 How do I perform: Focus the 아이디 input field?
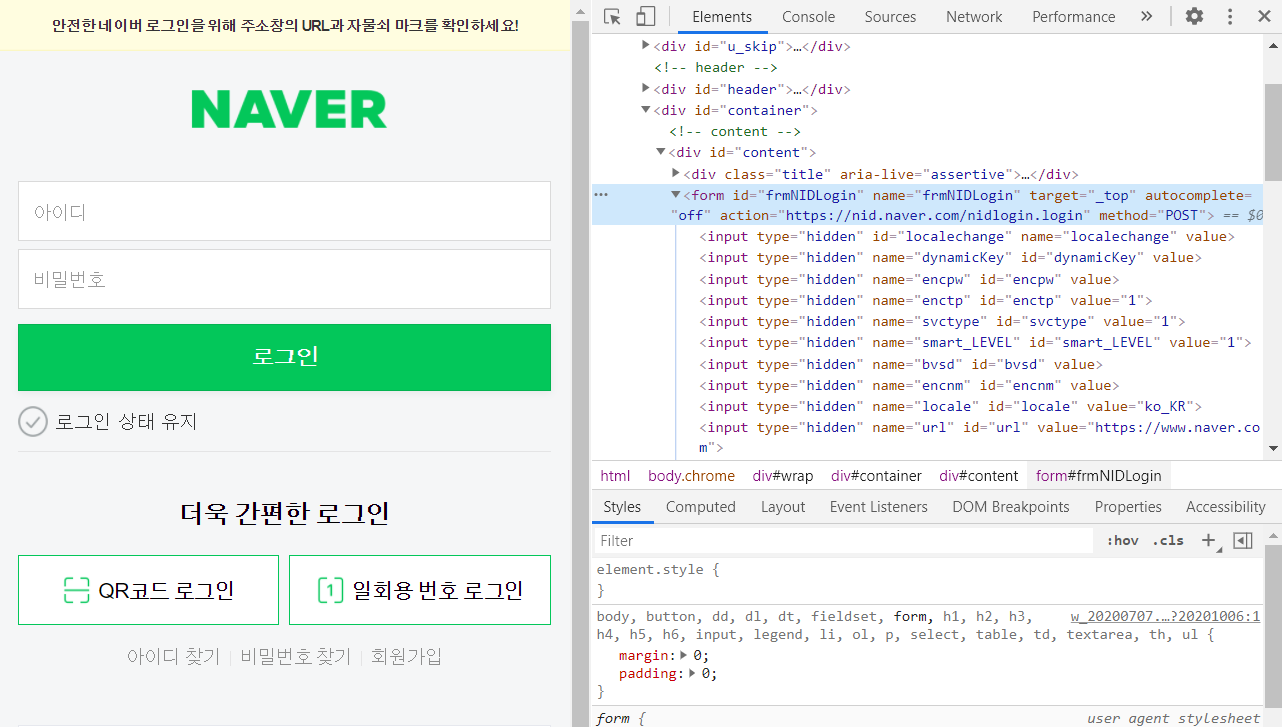click(284, 211)
